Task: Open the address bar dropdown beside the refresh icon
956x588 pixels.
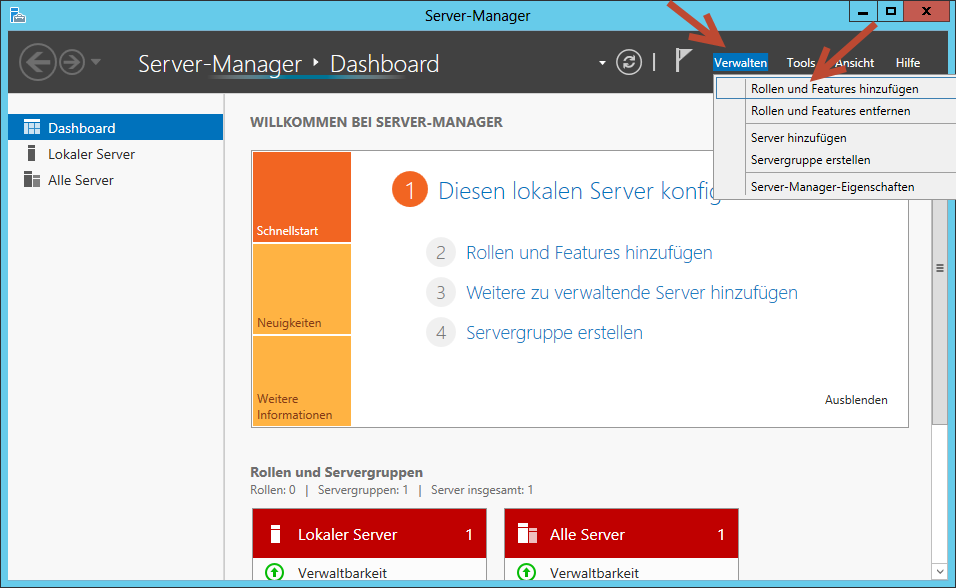Action: pyautogui.click(x=602, y=63)
